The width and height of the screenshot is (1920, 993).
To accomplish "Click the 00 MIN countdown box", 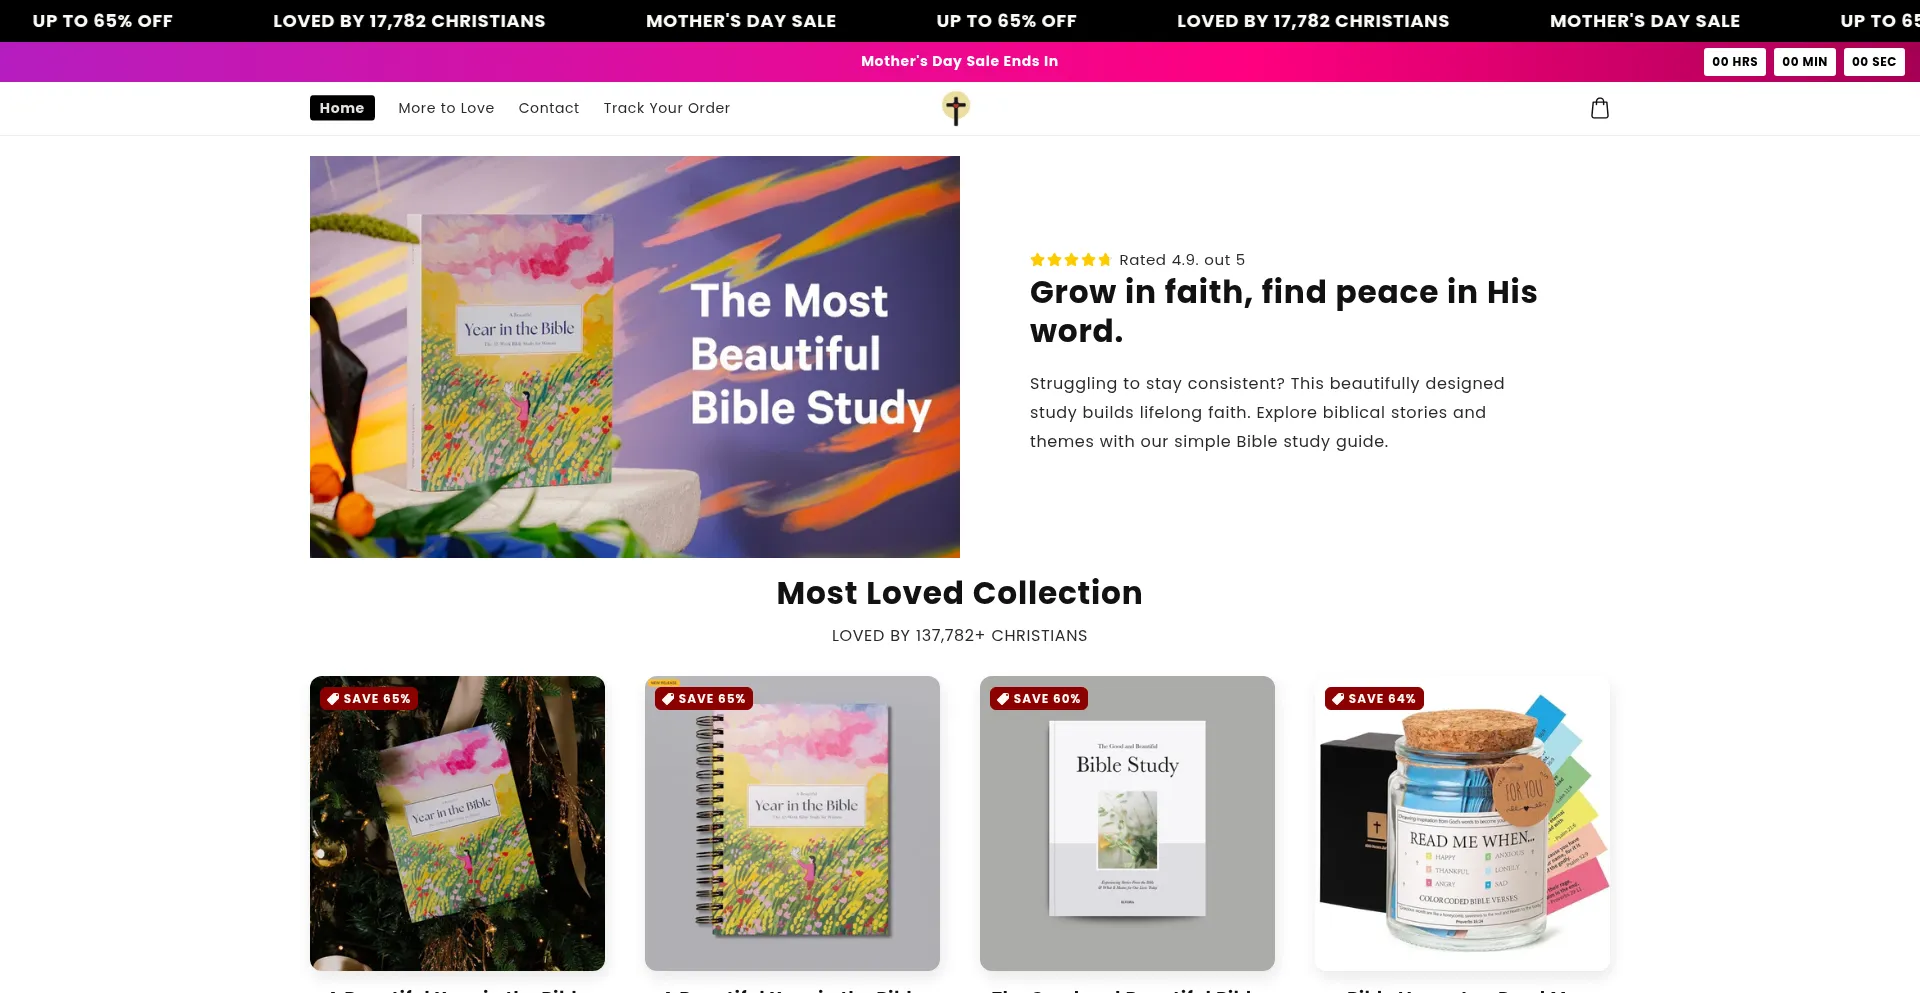I will 1805,62.
